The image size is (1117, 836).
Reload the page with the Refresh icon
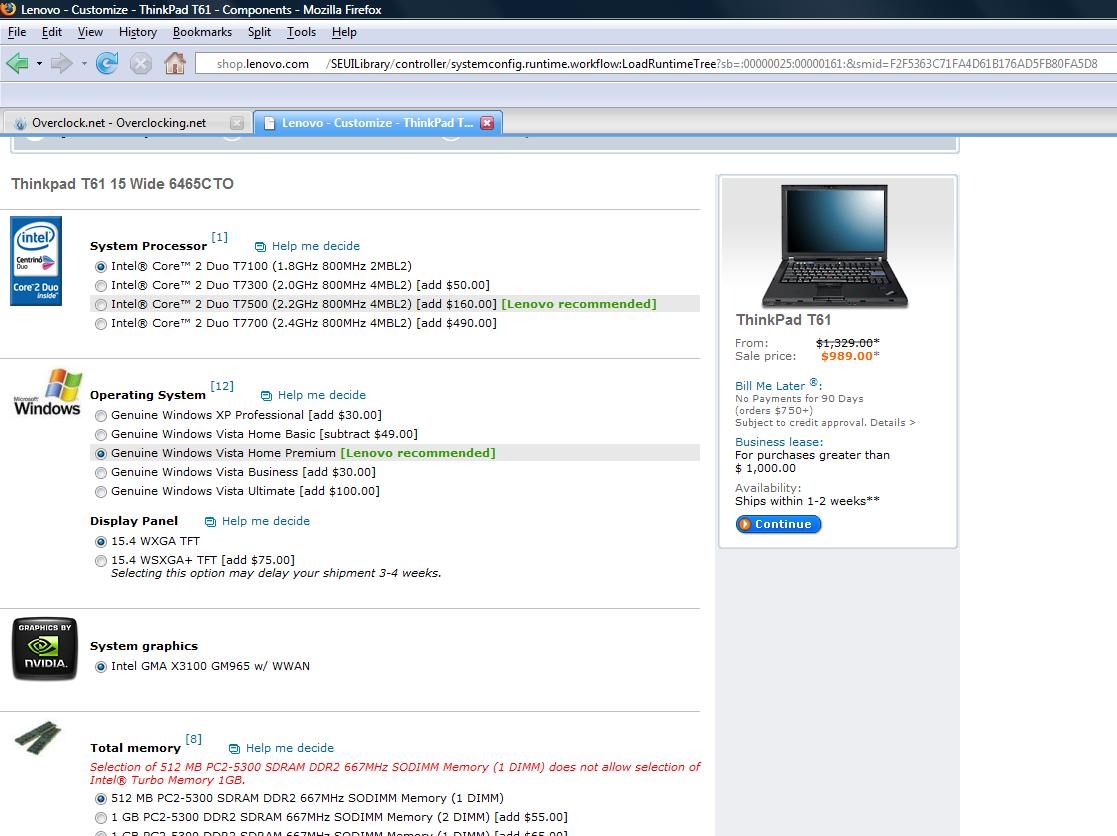[107, 63]
